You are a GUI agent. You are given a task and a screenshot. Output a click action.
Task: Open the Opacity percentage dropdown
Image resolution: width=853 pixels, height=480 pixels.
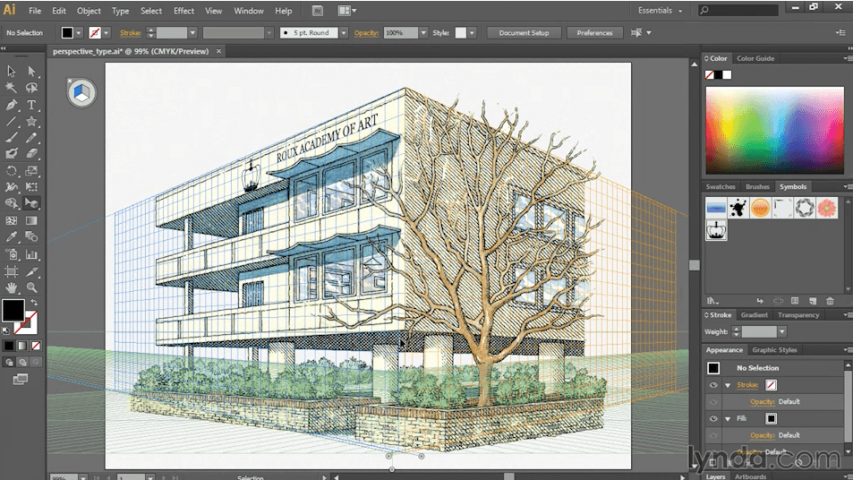423,33
